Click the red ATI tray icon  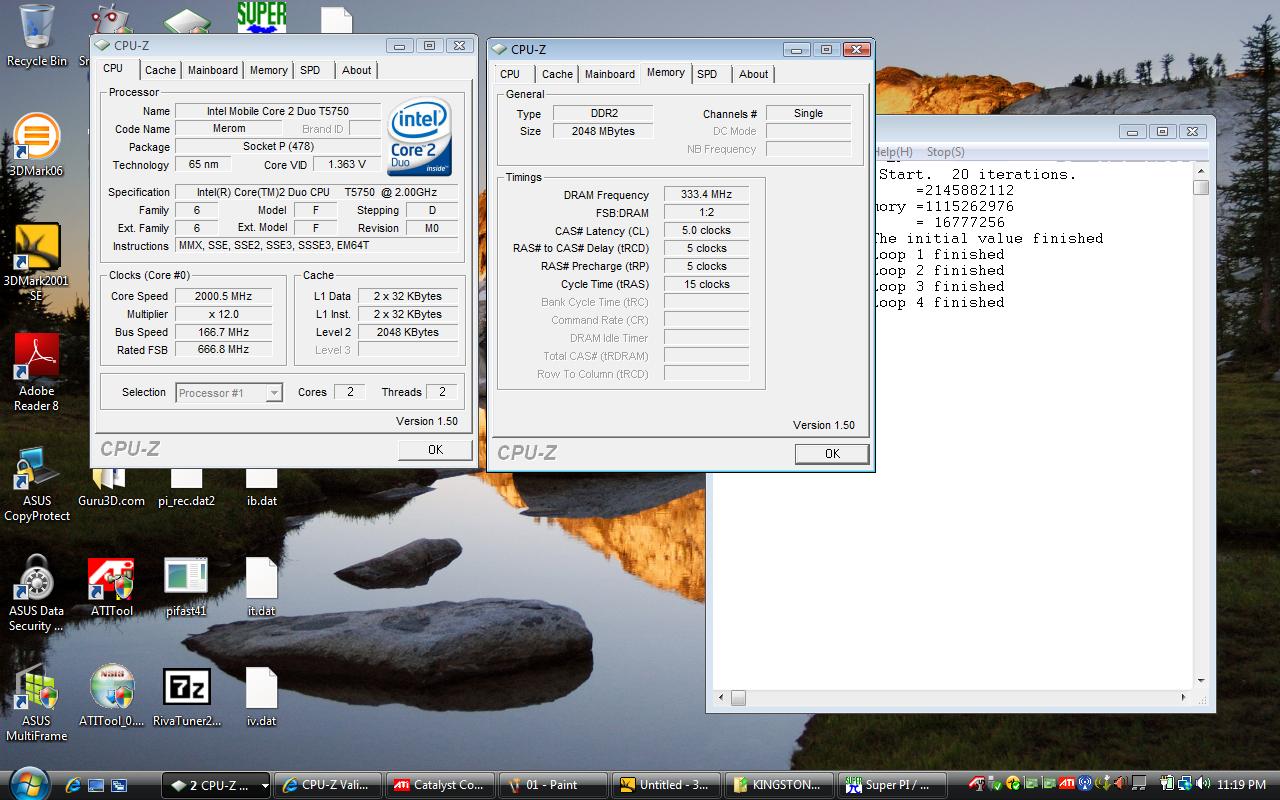[1067, 785]
